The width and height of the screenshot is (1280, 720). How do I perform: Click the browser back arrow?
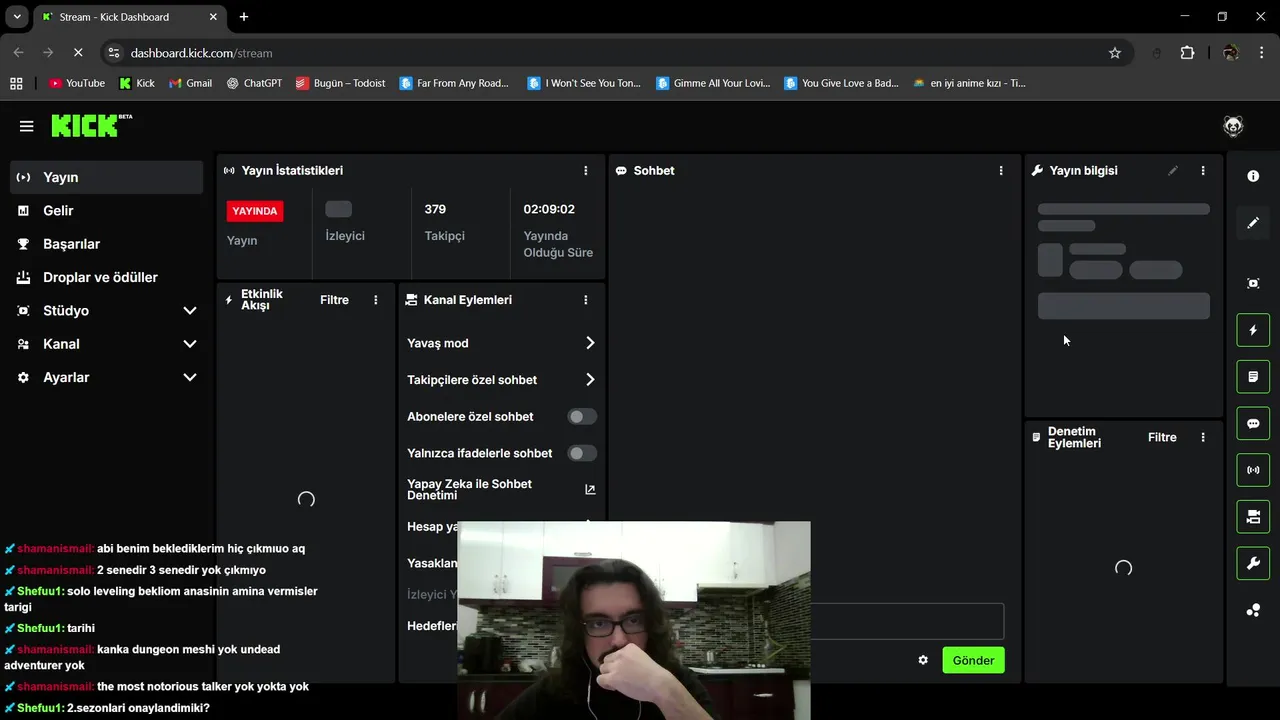pos(18,52)
